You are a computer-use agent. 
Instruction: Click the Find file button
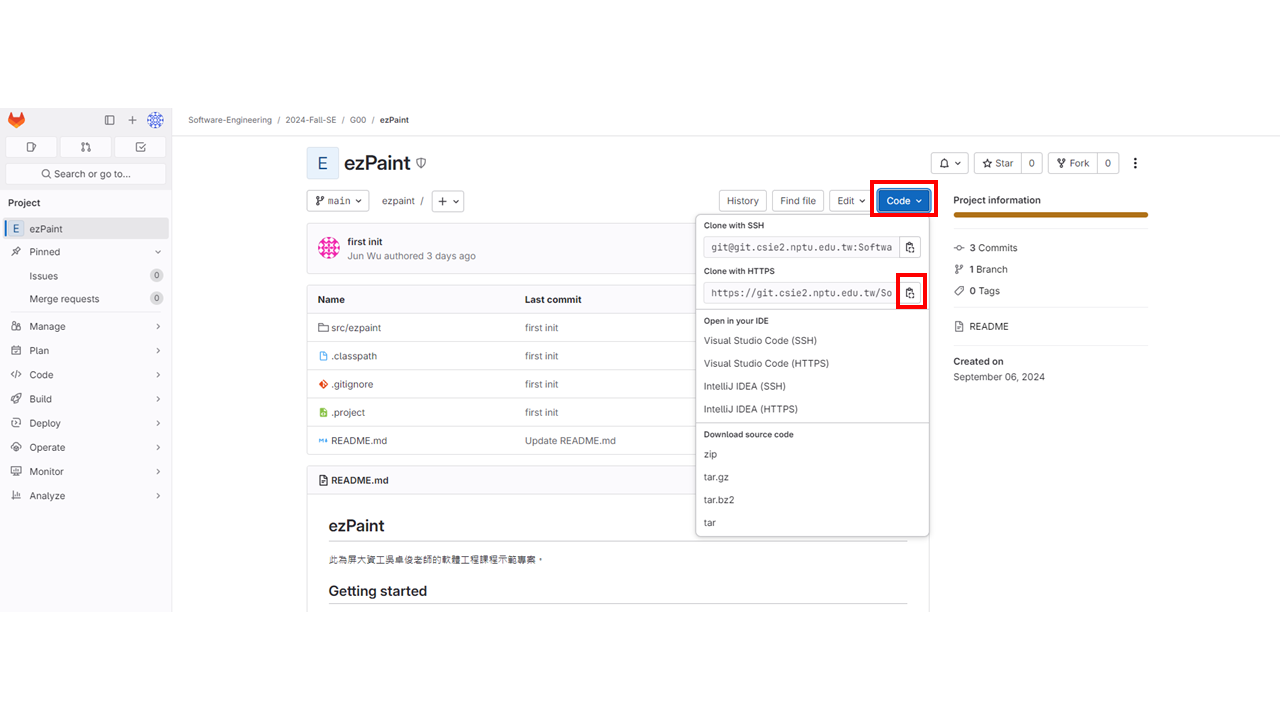(x=797, y=201)
